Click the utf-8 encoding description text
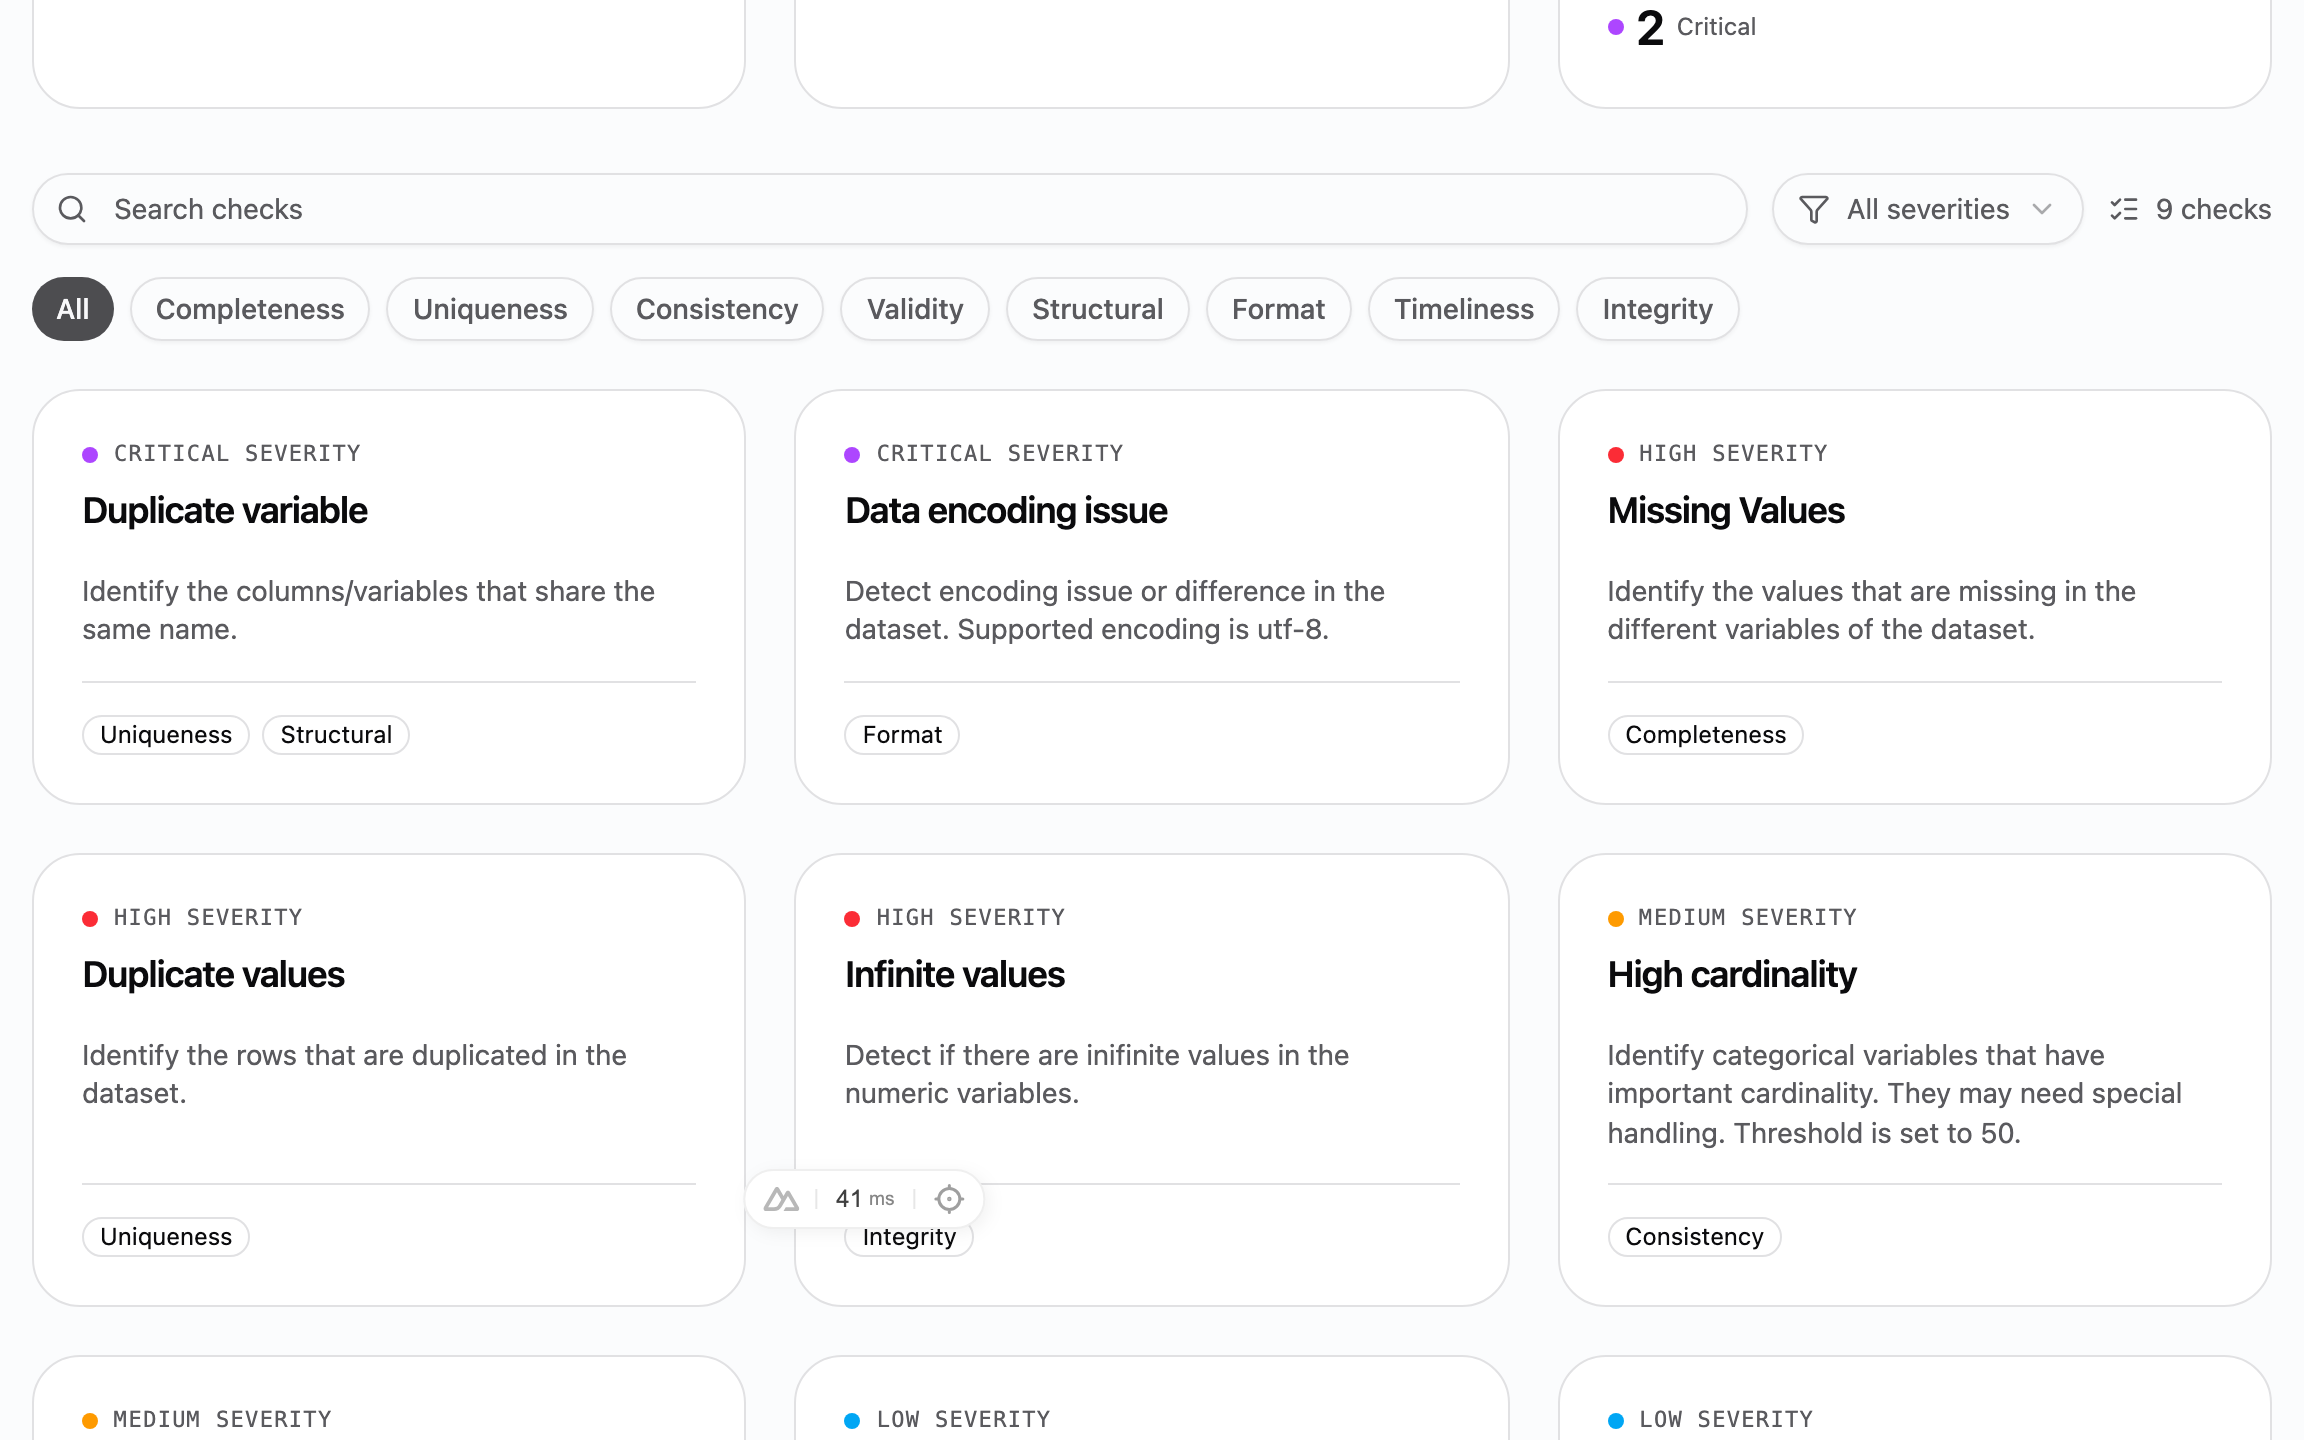 (x=1115, y=610)
